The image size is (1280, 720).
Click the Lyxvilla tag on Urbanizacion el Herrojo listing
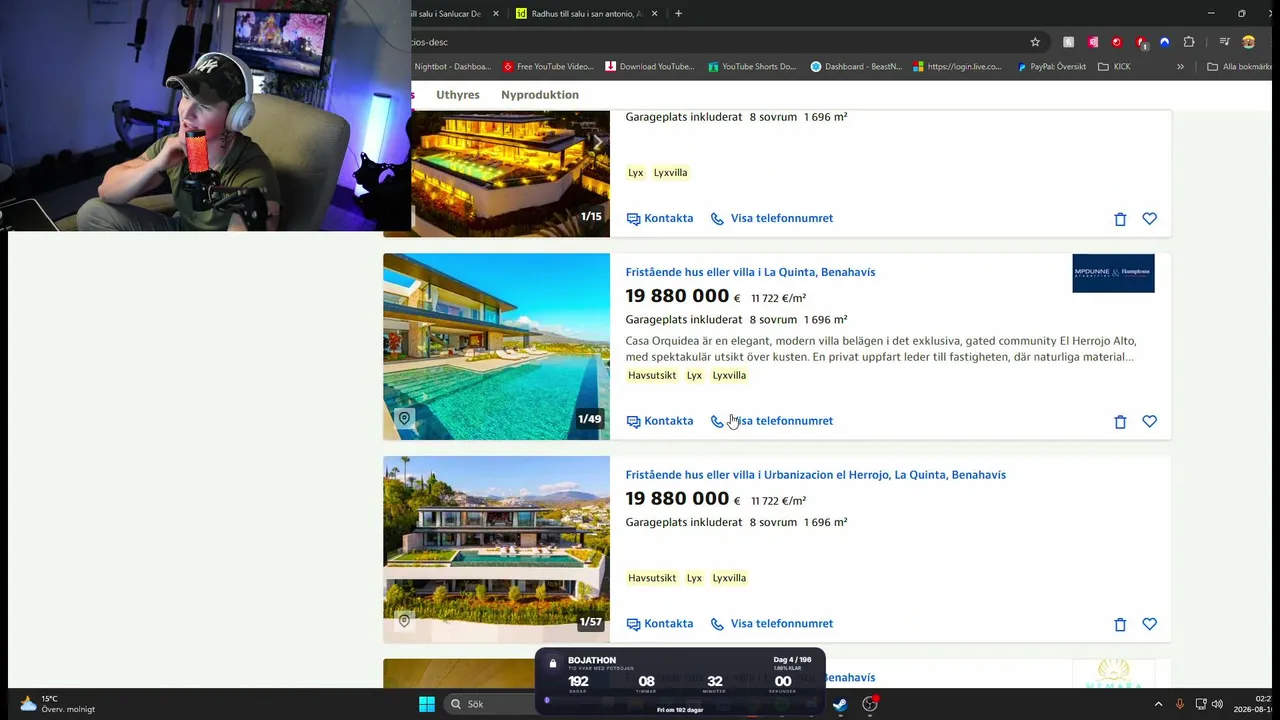pos(729,578)
